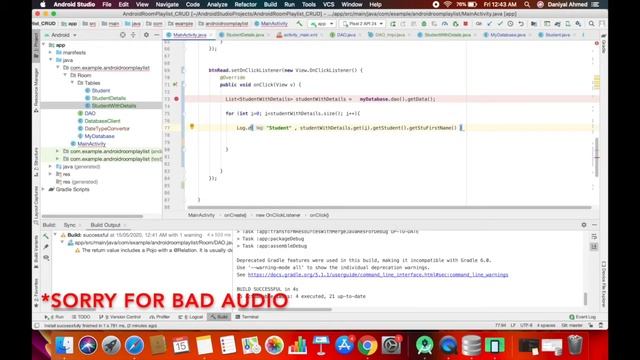Click the yellow lightbulb intention icon
This screenshot has height=360, width=640.
(x=192, y=127)
